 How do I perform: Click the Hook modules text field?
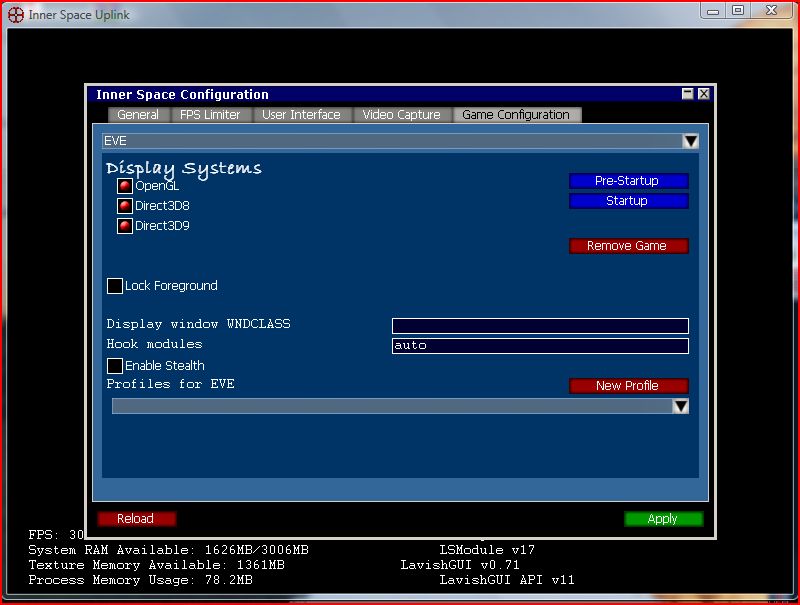pos(540,345)
